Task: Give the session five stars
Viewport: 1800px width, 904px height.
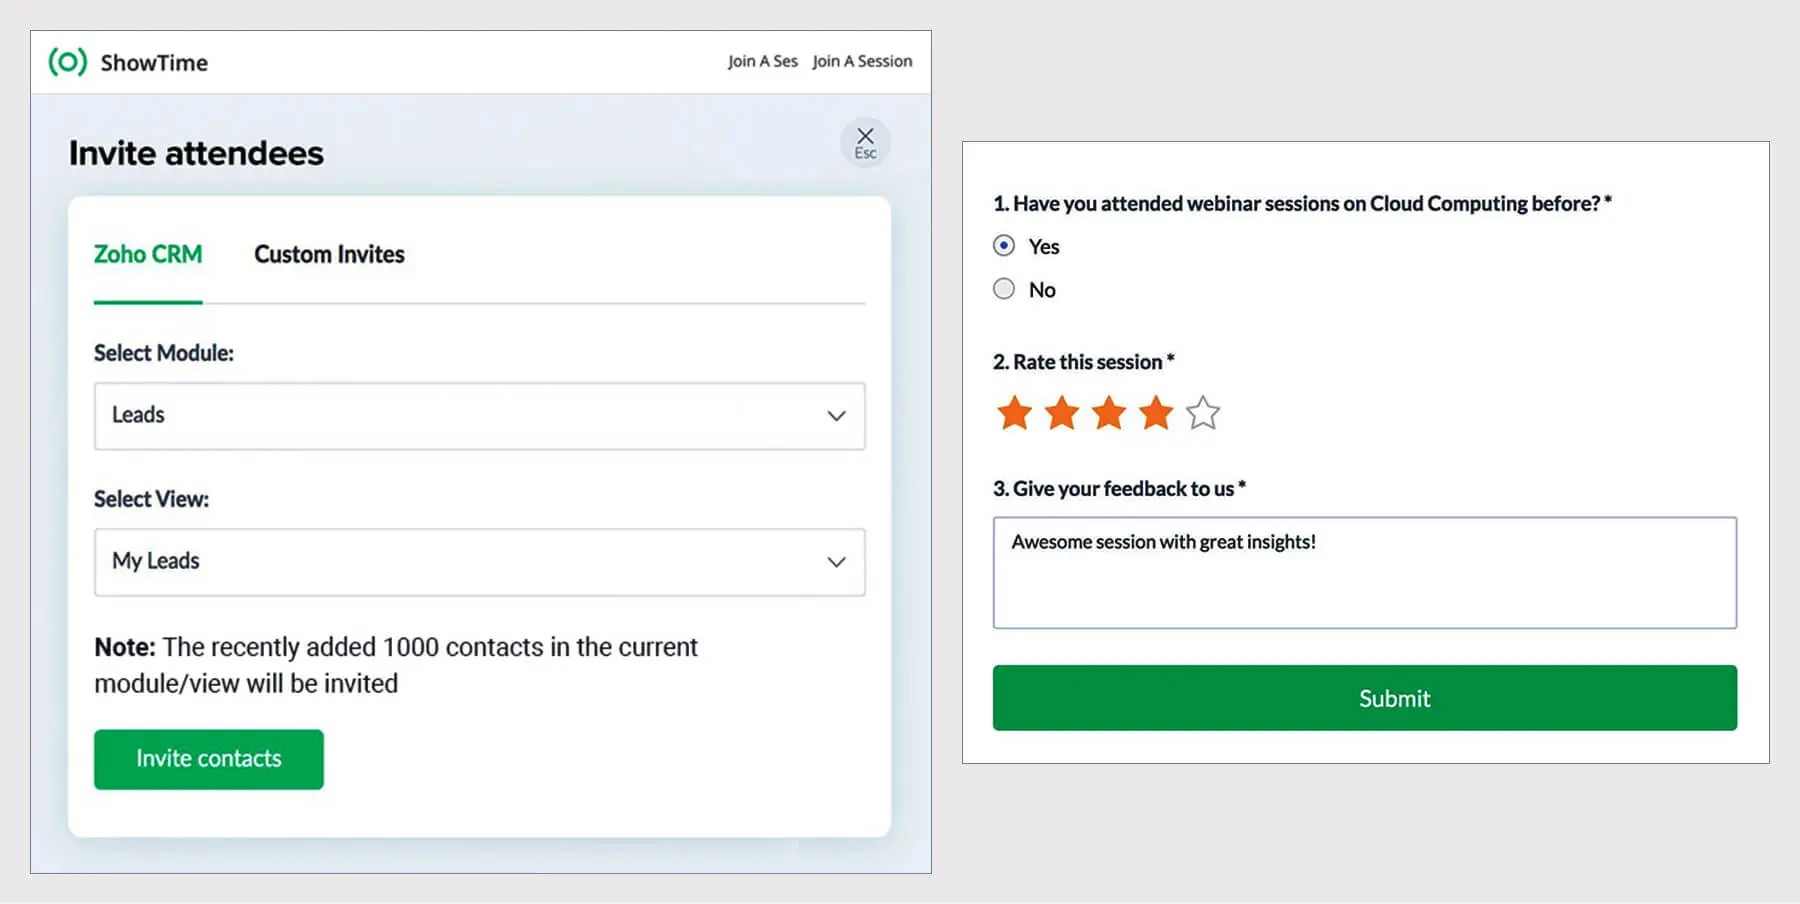Action: tap(1203, 412)
